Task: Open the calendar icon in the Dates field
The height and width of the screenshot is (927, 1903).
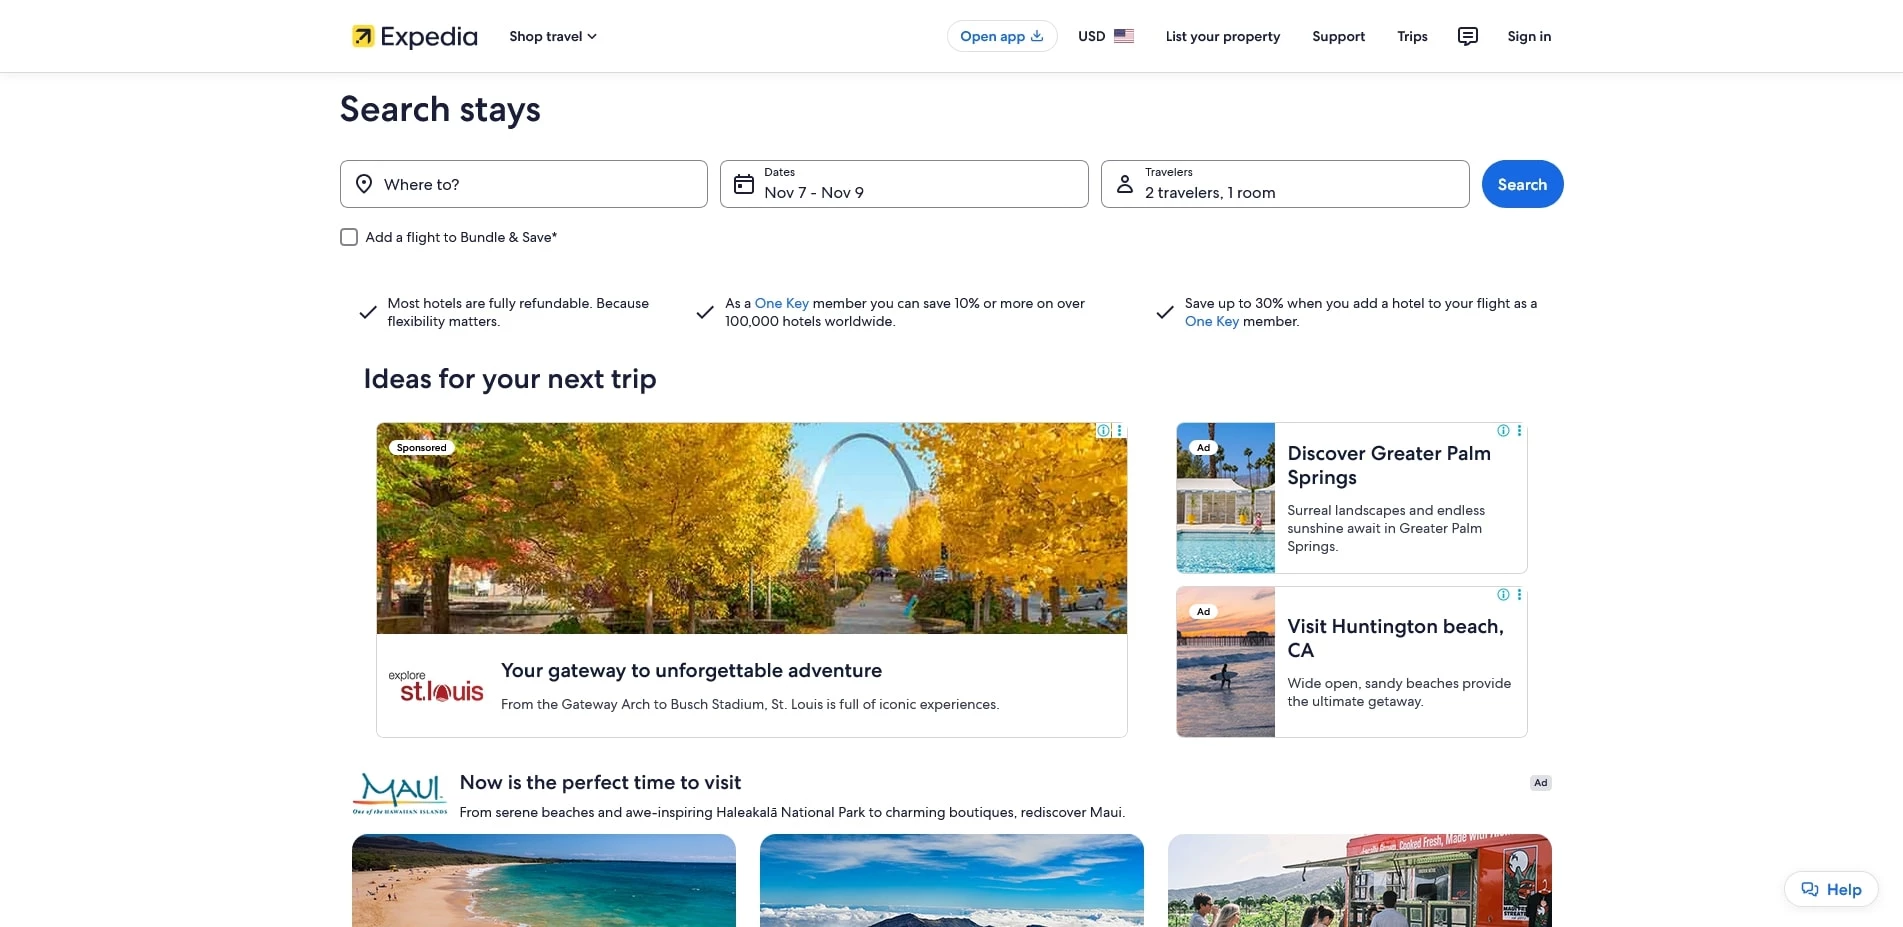Action: click(744, 184)
